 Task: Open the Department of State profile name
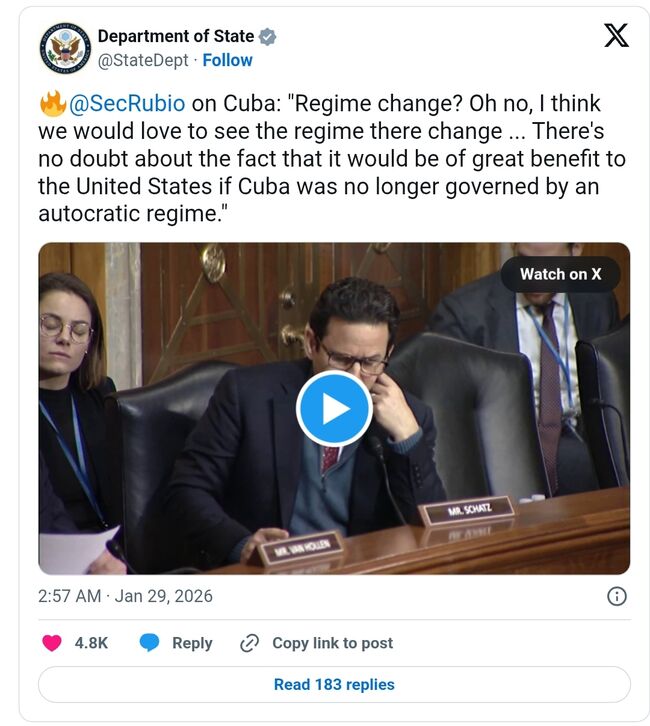pyautogui.click(x=175, y=37)
